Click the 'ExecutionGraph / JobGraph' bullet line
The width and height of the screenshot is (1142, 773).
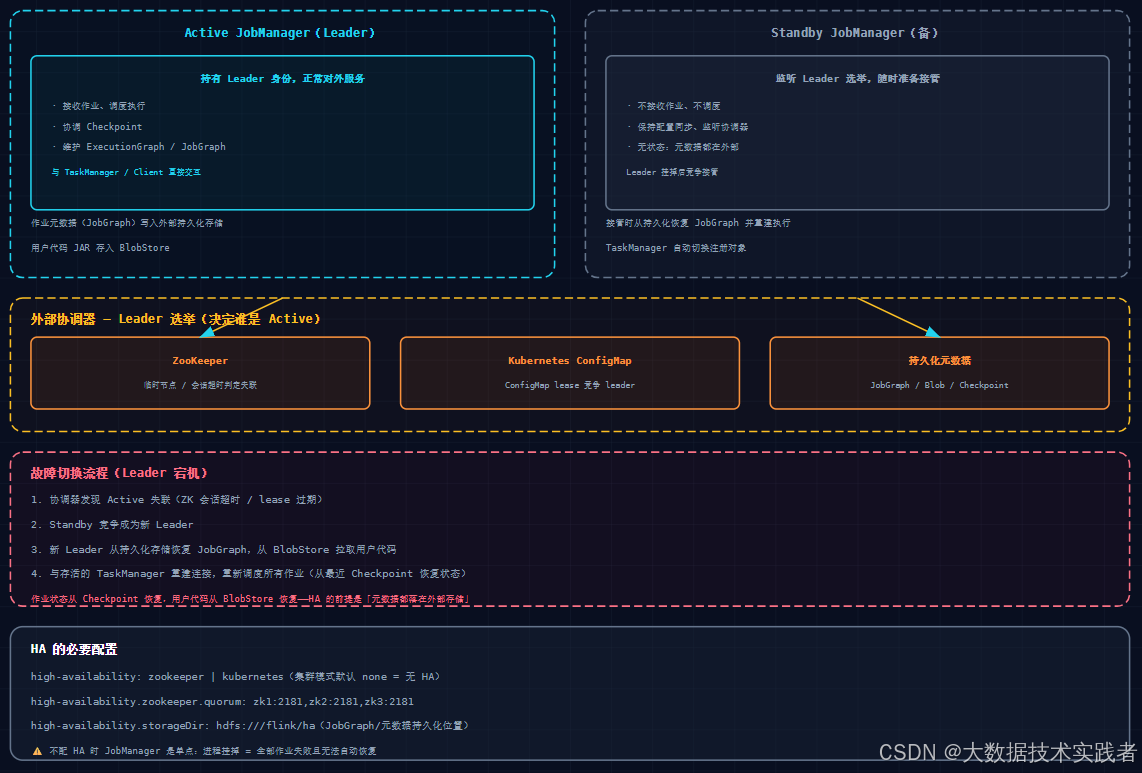138,147
